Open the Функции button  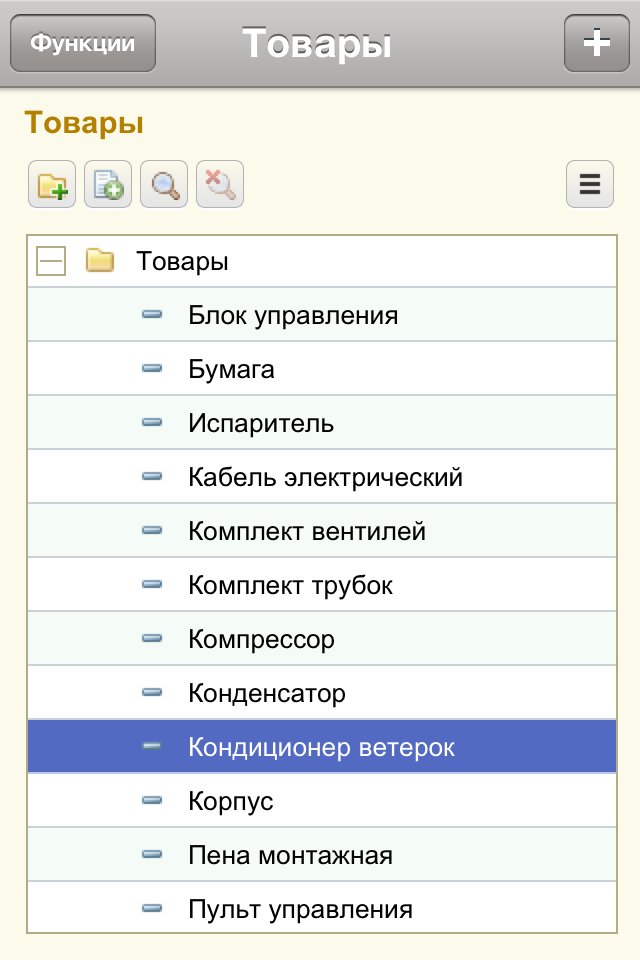pyautogui.click(x=83, y=43)
